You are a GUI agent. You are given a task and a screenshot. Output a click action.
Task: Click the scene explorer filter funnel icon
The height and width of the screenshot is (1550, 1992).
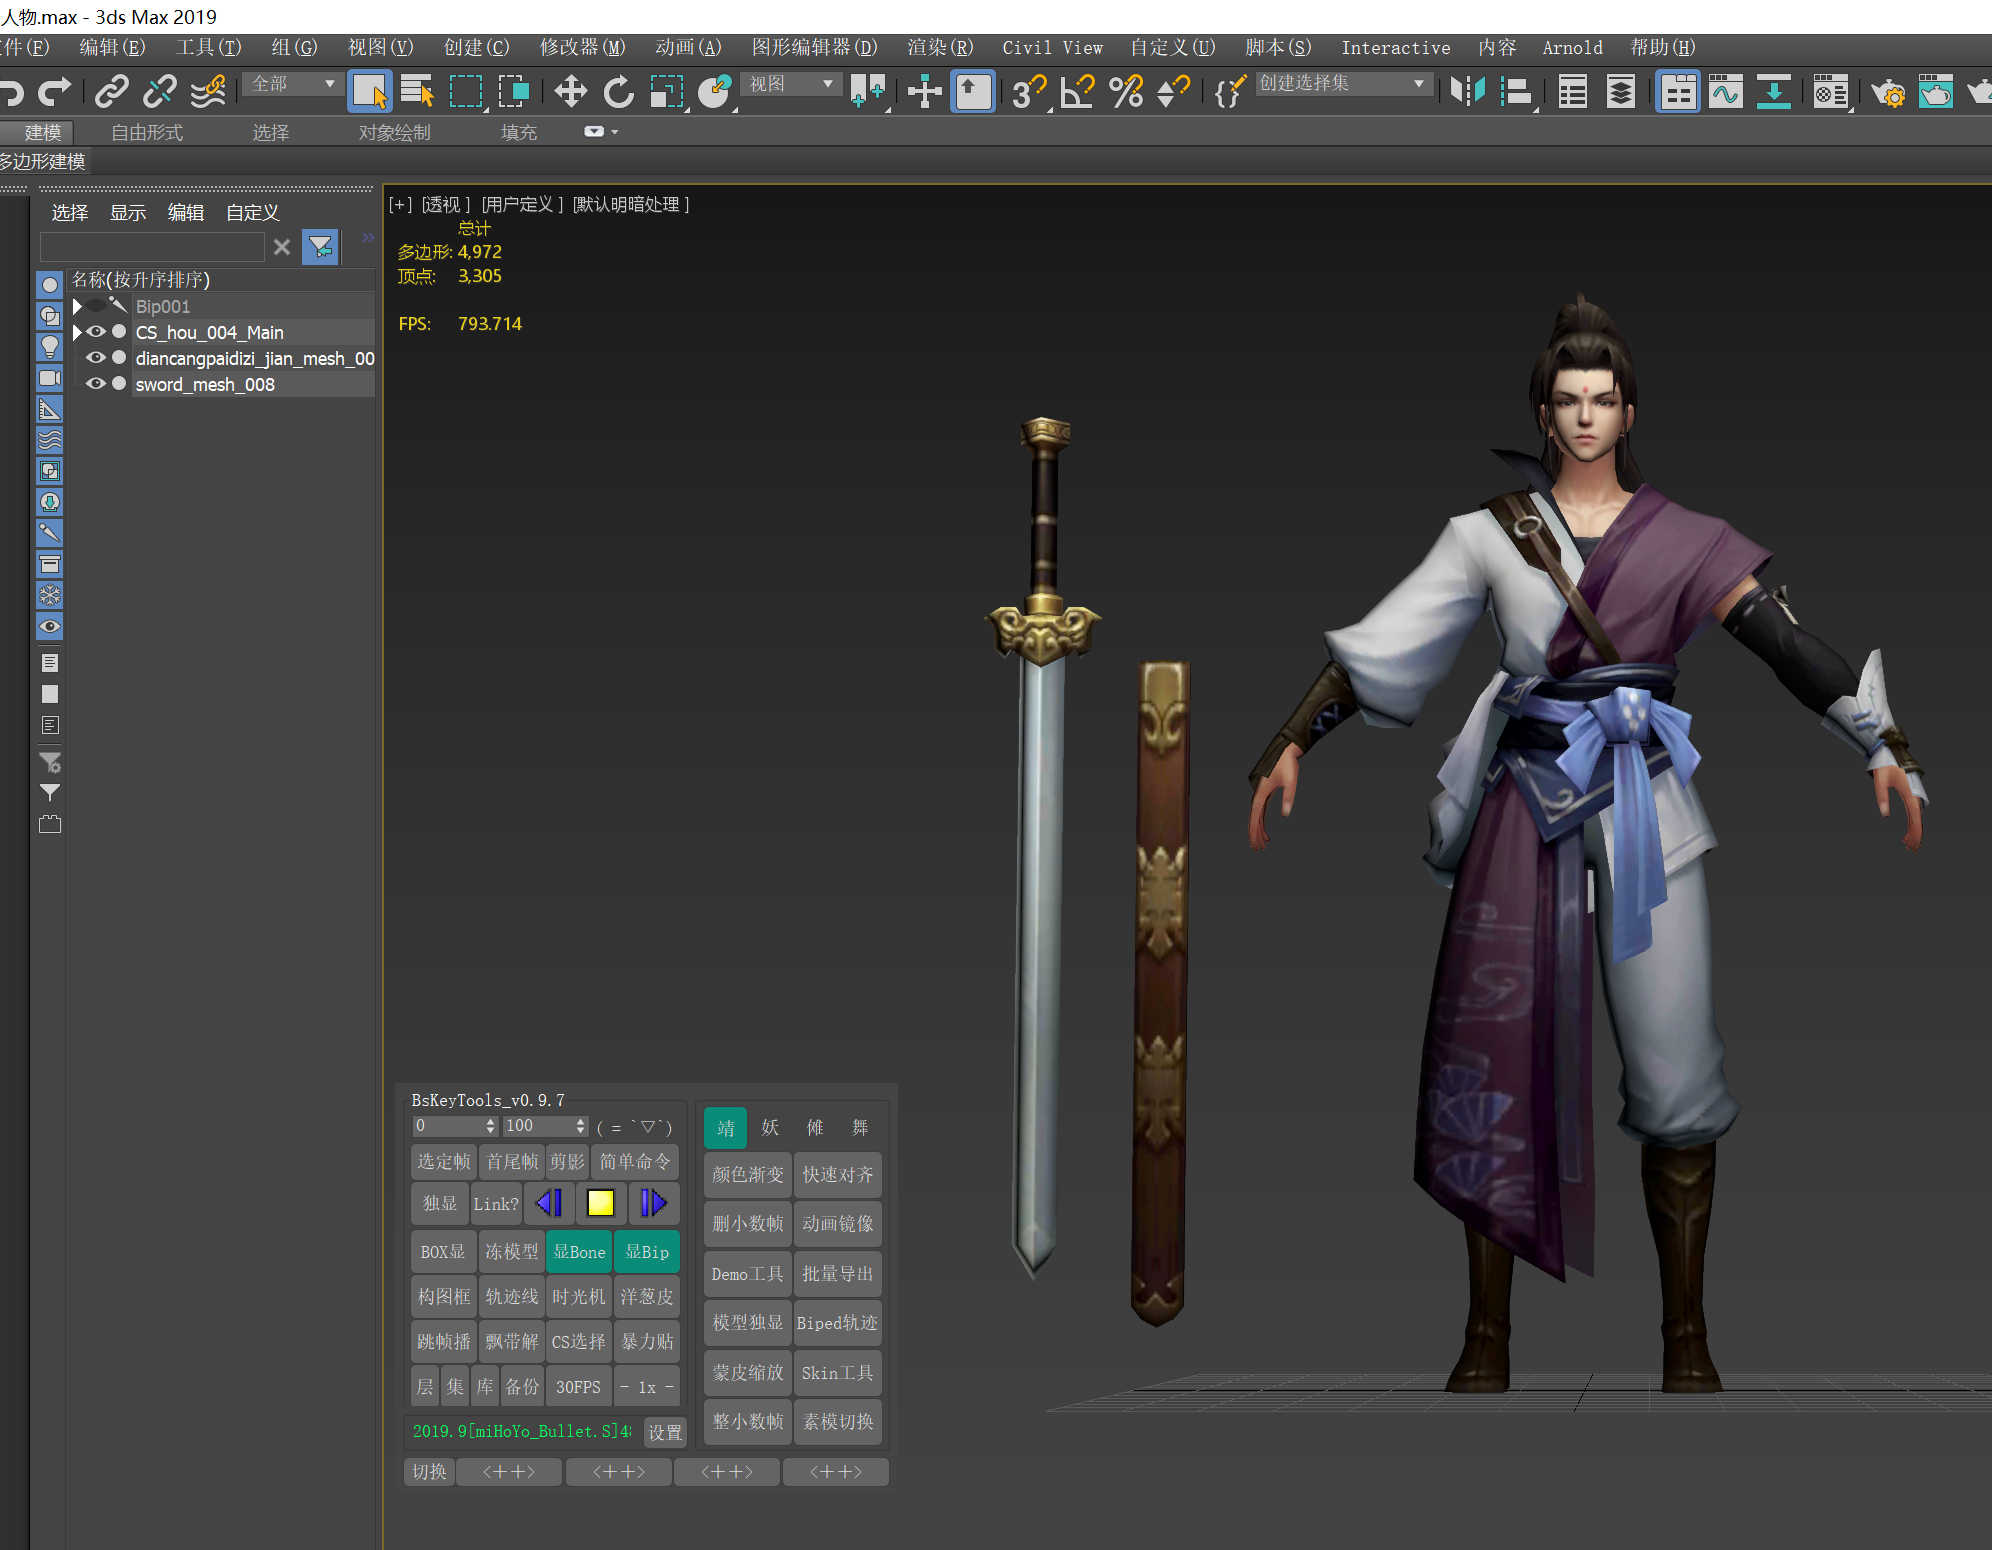pyautogui.click(x=321, y=247)
